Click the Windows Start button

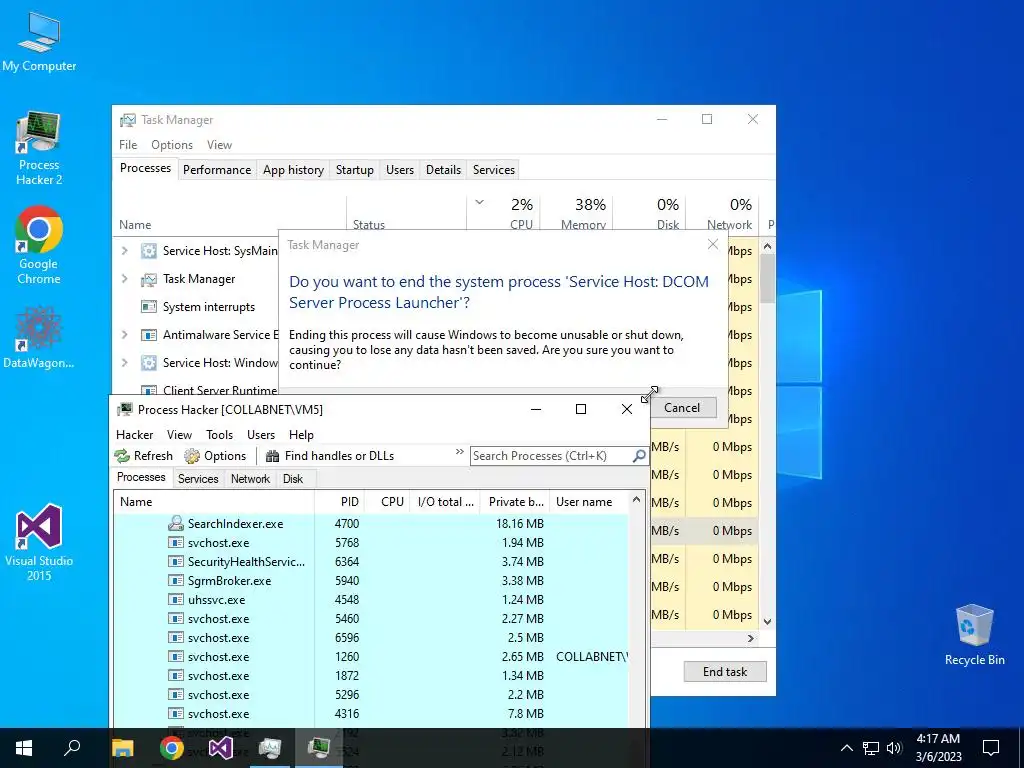point(24,748)
